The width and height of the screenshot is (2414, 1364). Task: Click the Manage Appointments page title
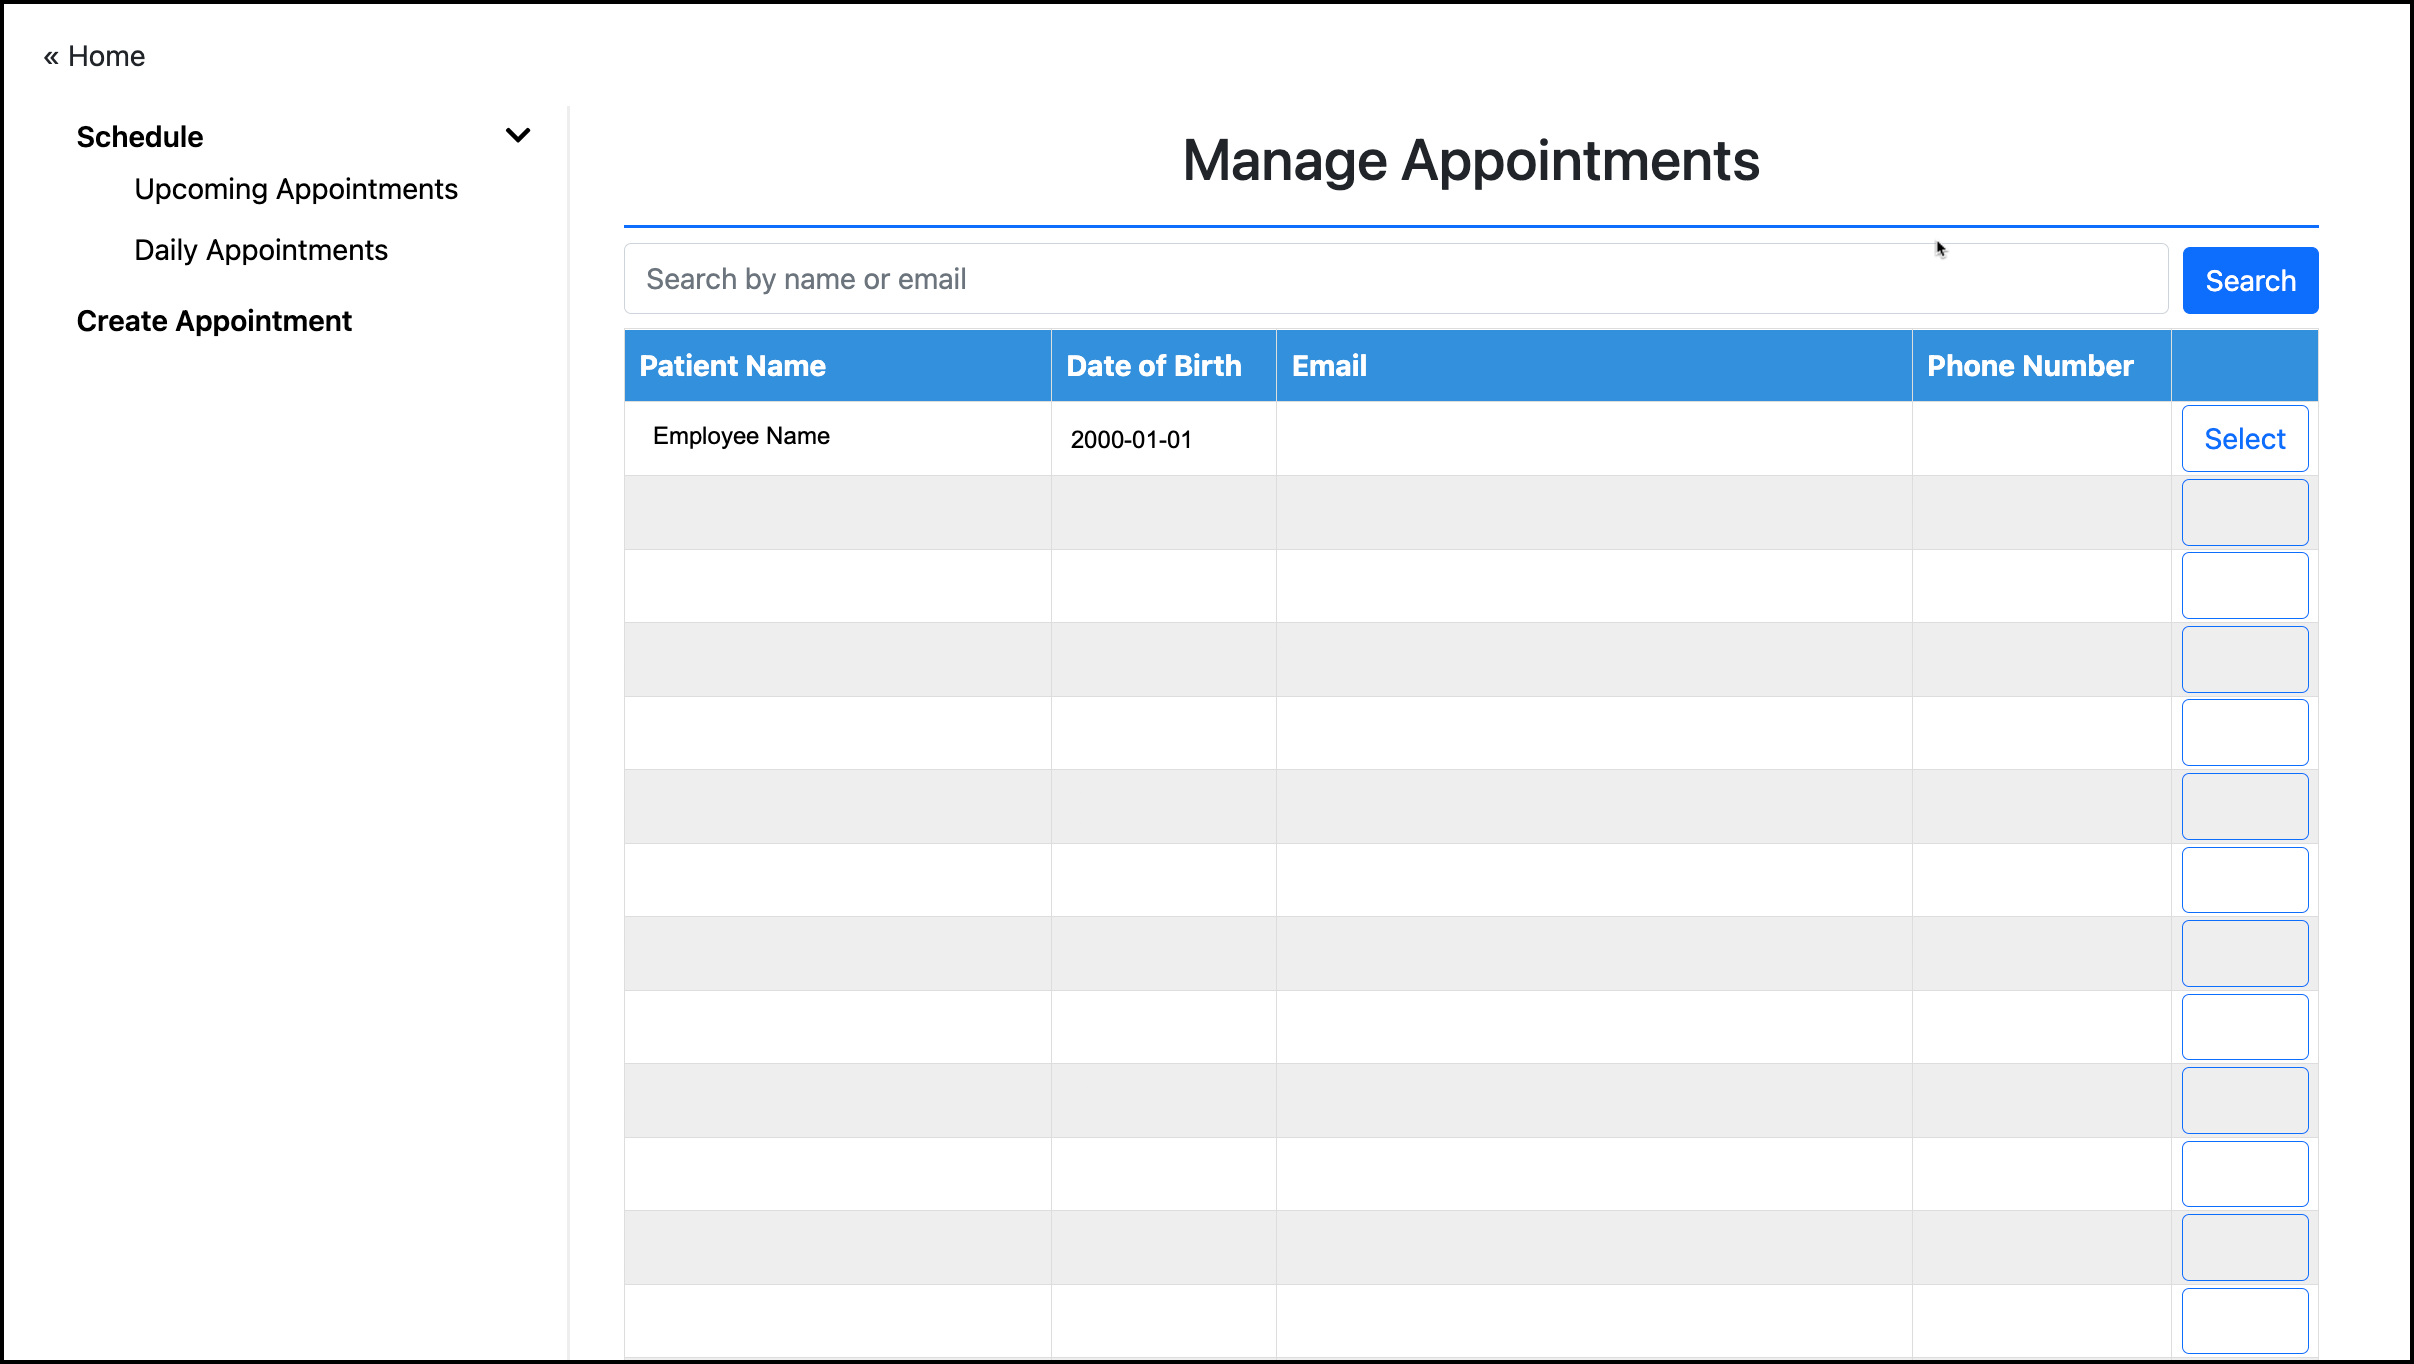click(1471, 160)
